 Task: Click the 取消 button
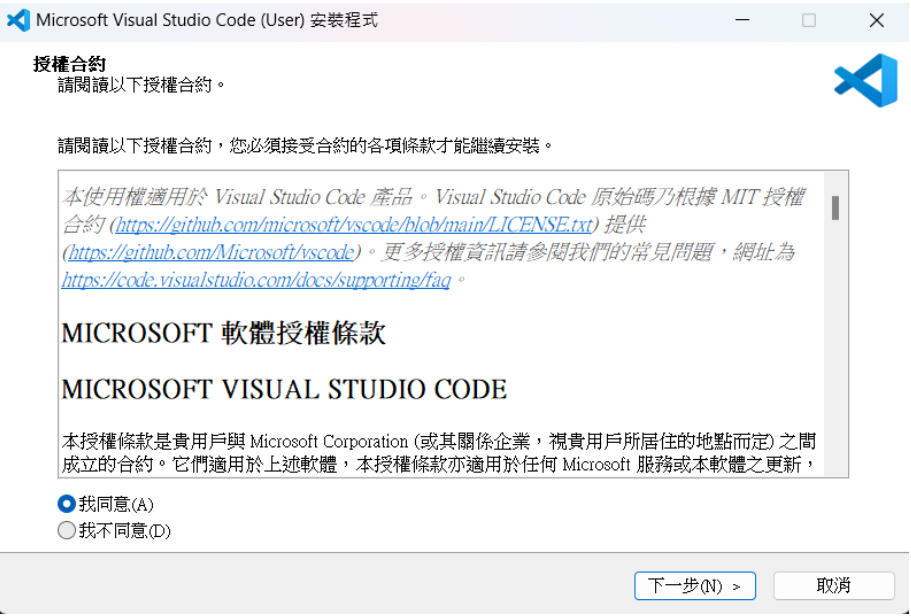pos(833,586)
